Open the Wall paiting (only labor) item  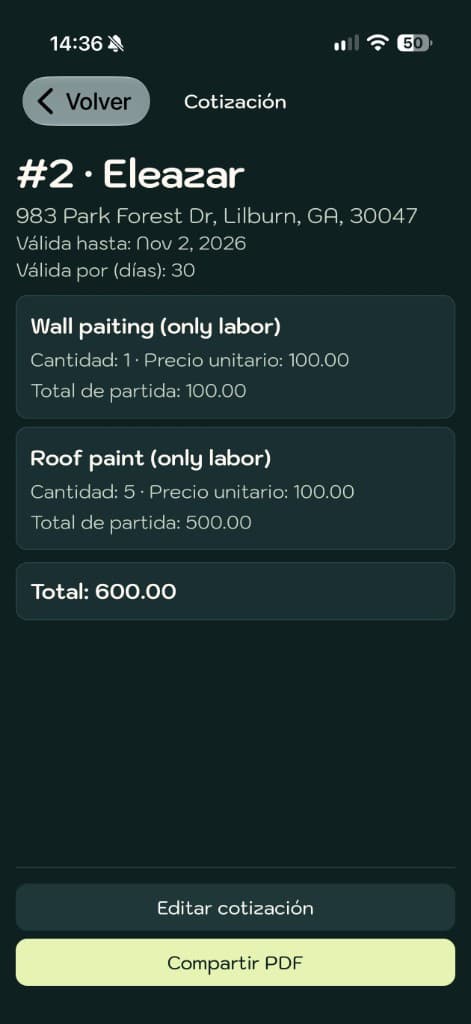tap(235, 357)
